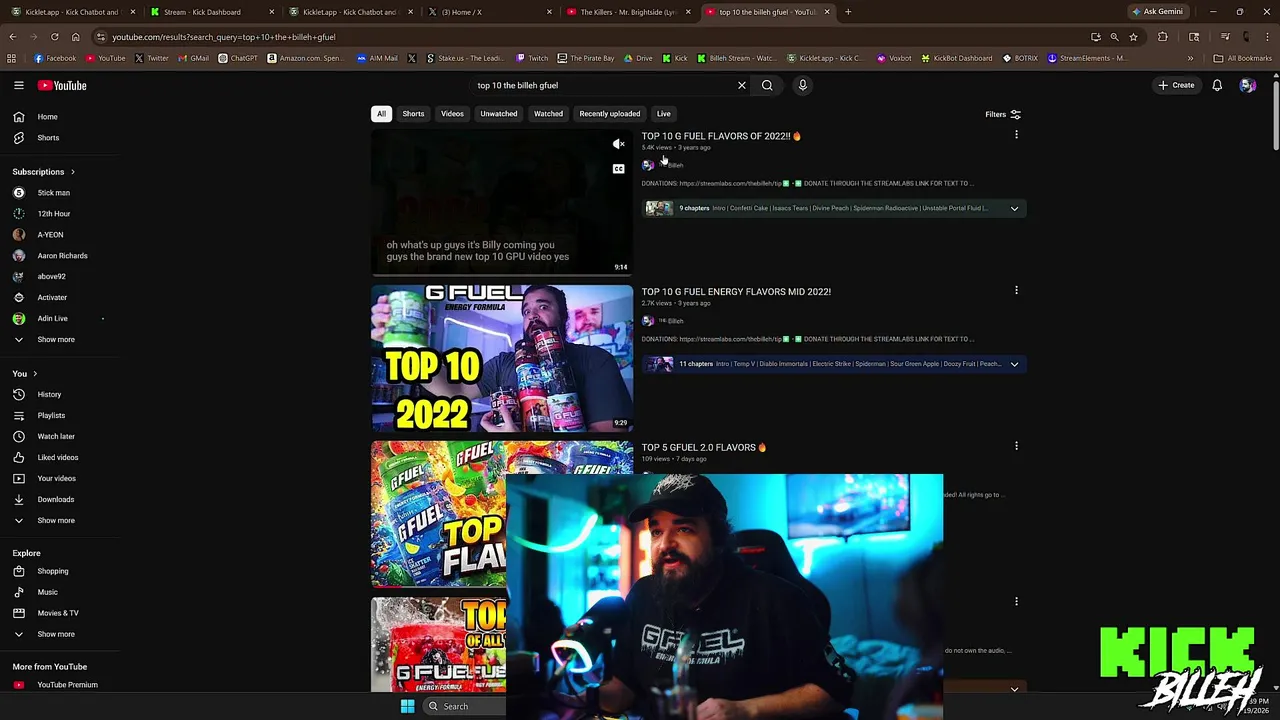This screenshot has height=720, width=1280.
Task: Expand the You section Show more
Action: click(x=56, y=520)
